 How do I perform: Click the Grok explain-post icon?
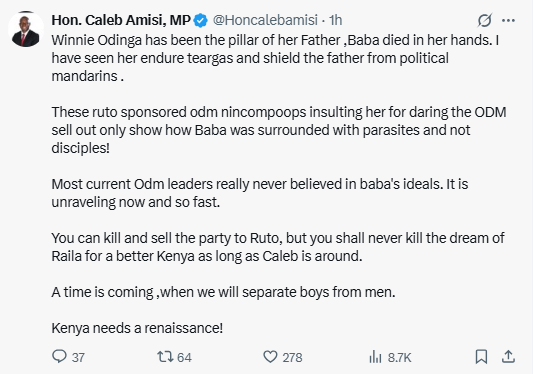pyautogui.click(x=484, y=20)
